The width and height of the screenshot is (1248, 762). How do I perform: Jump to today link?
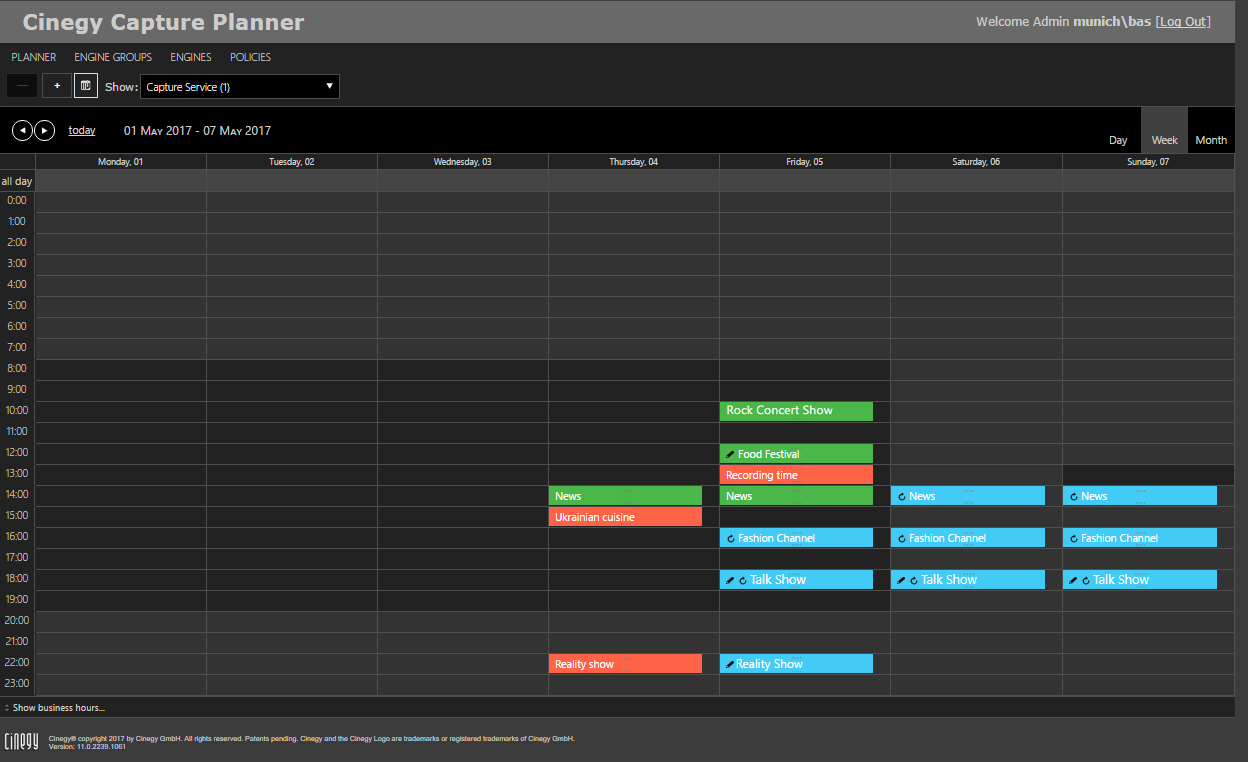(x=82, y=130)
